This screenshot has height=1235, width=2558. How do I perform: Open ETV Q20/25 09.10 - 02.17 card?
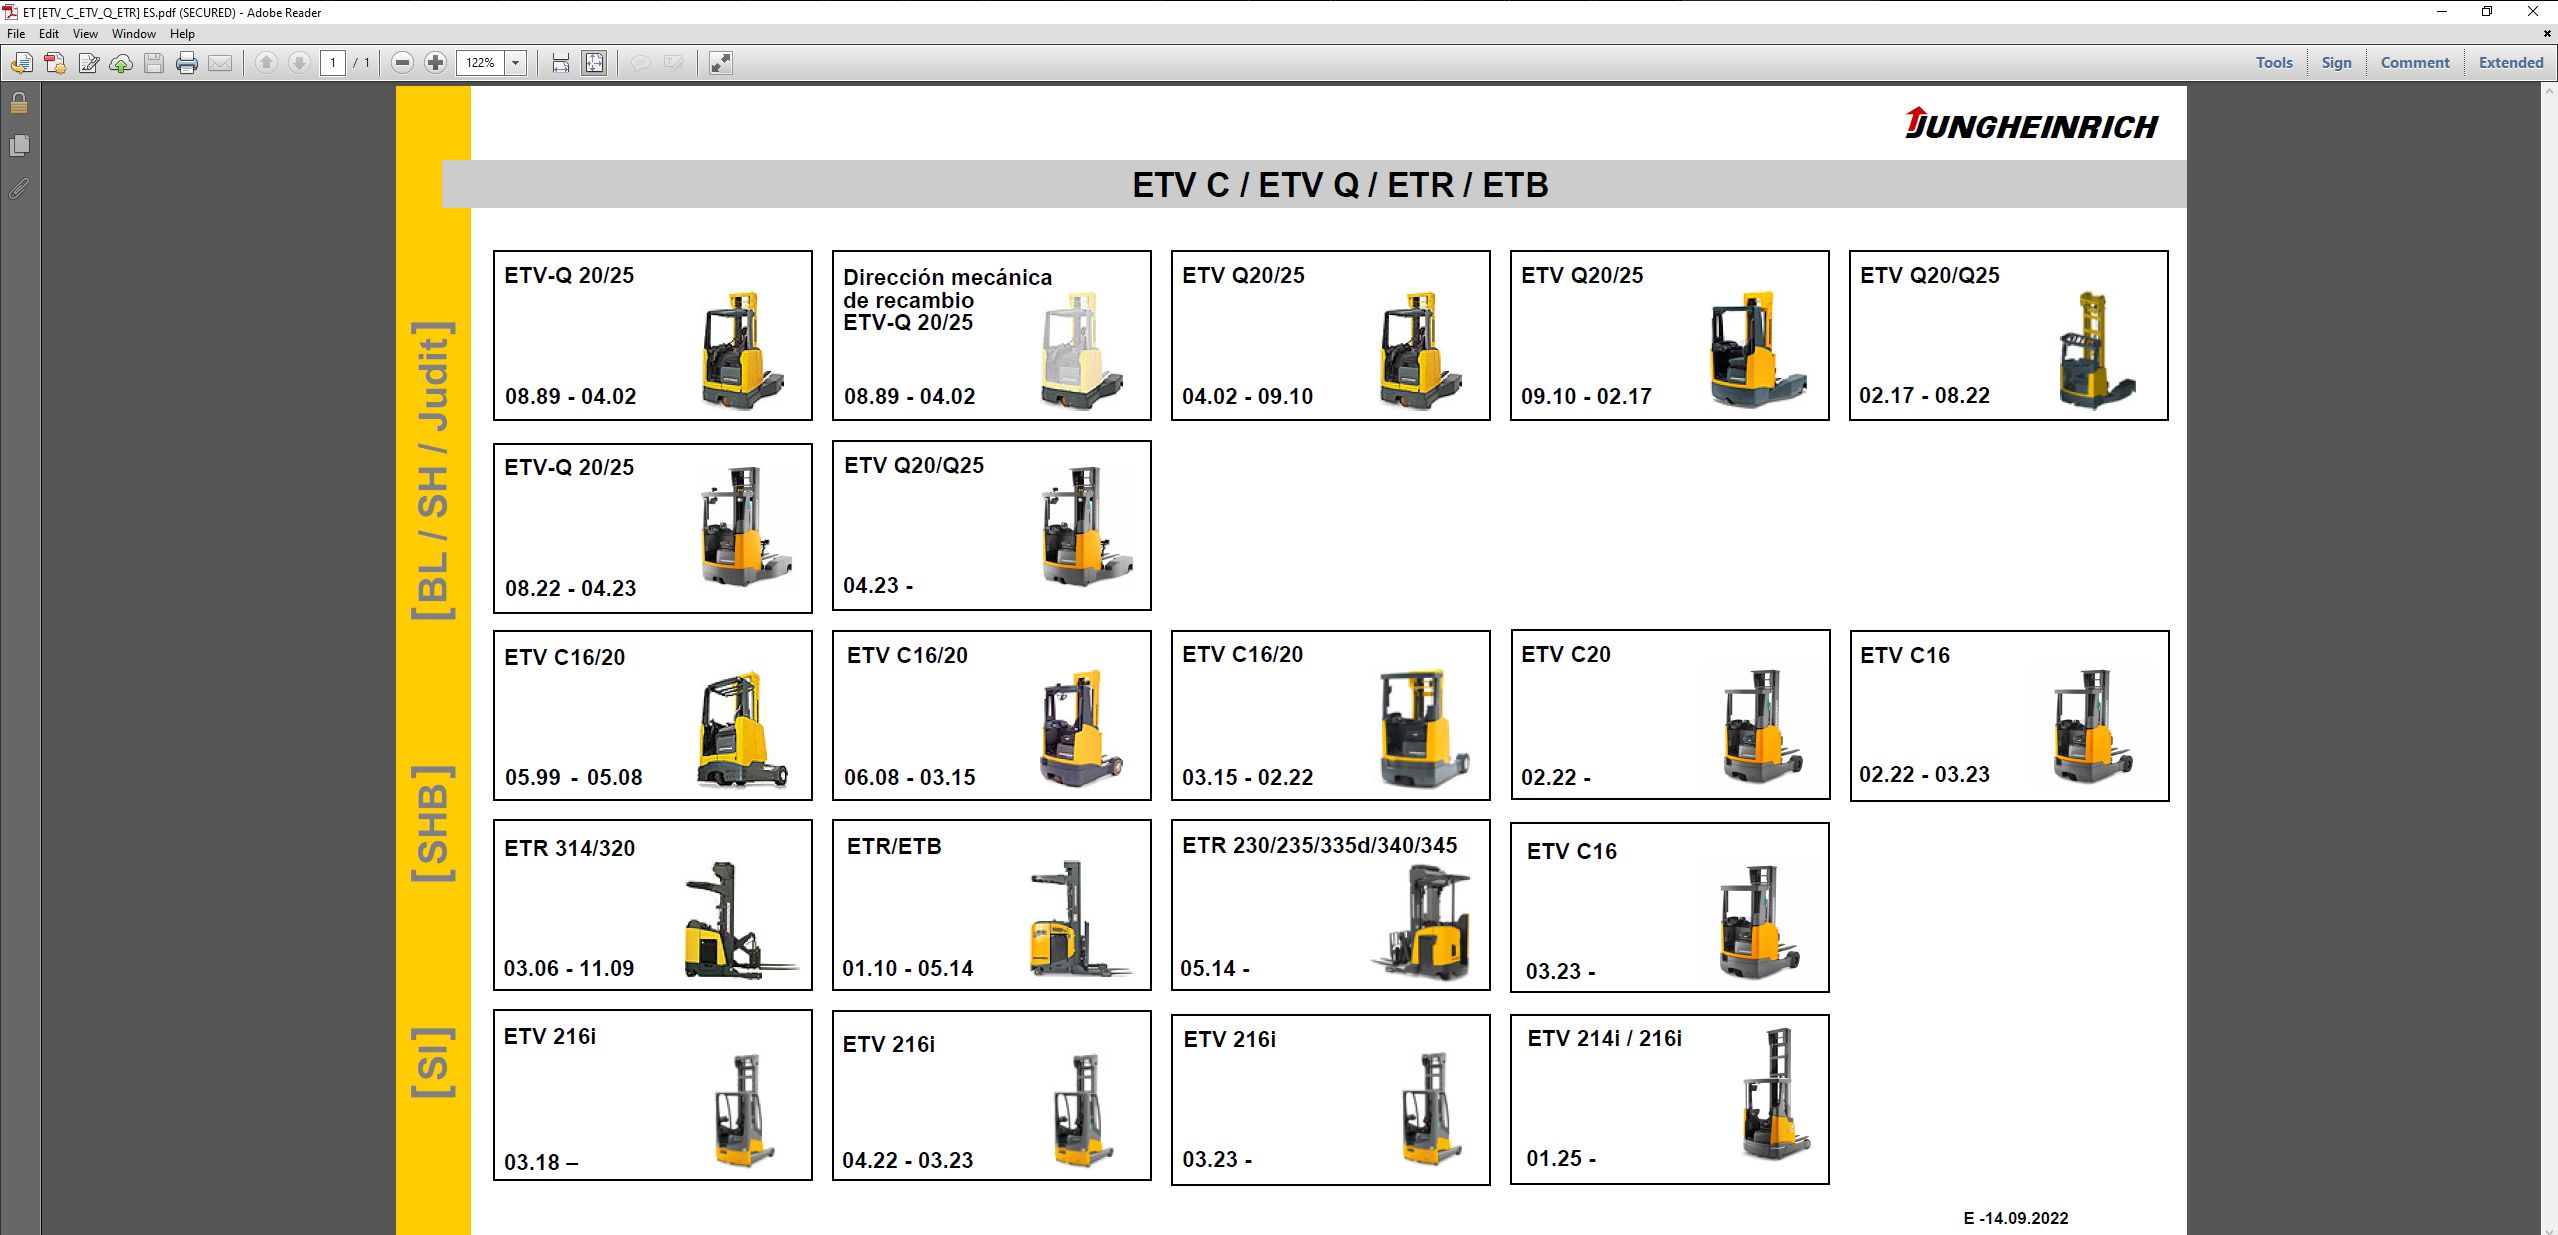point(1670,335)
